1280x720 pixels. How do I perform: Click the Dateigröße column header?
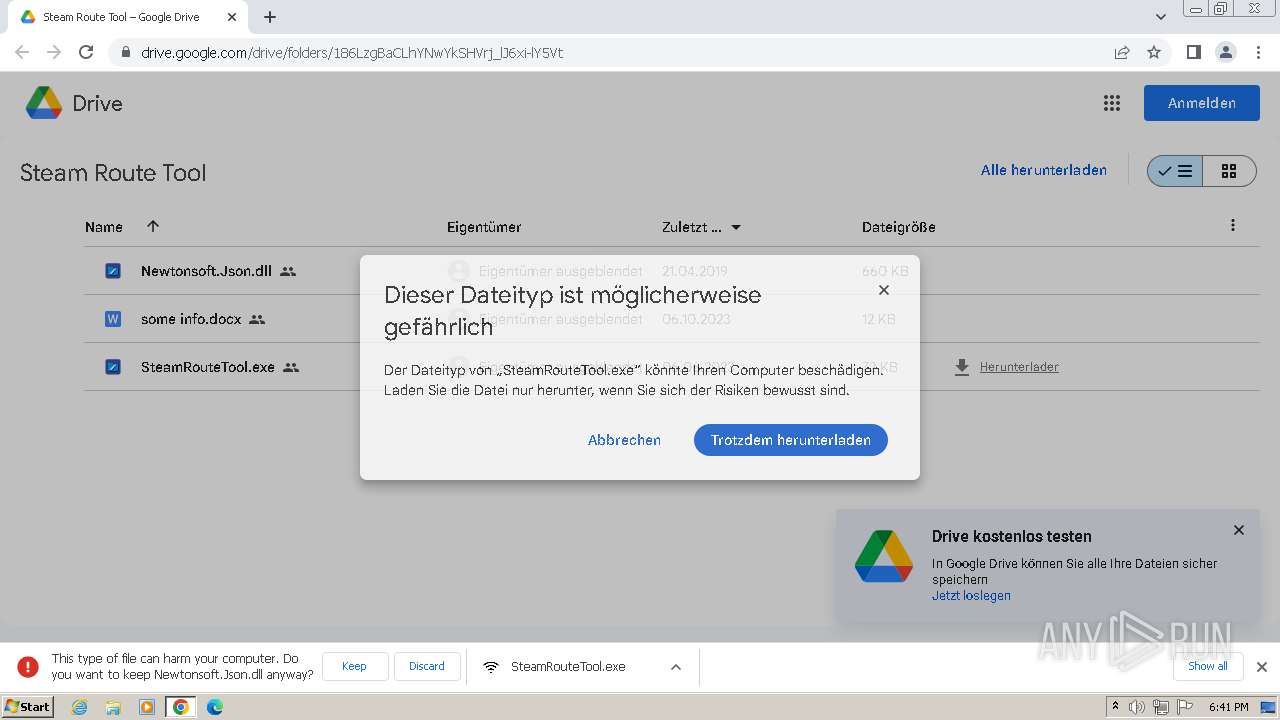[899, 227]
